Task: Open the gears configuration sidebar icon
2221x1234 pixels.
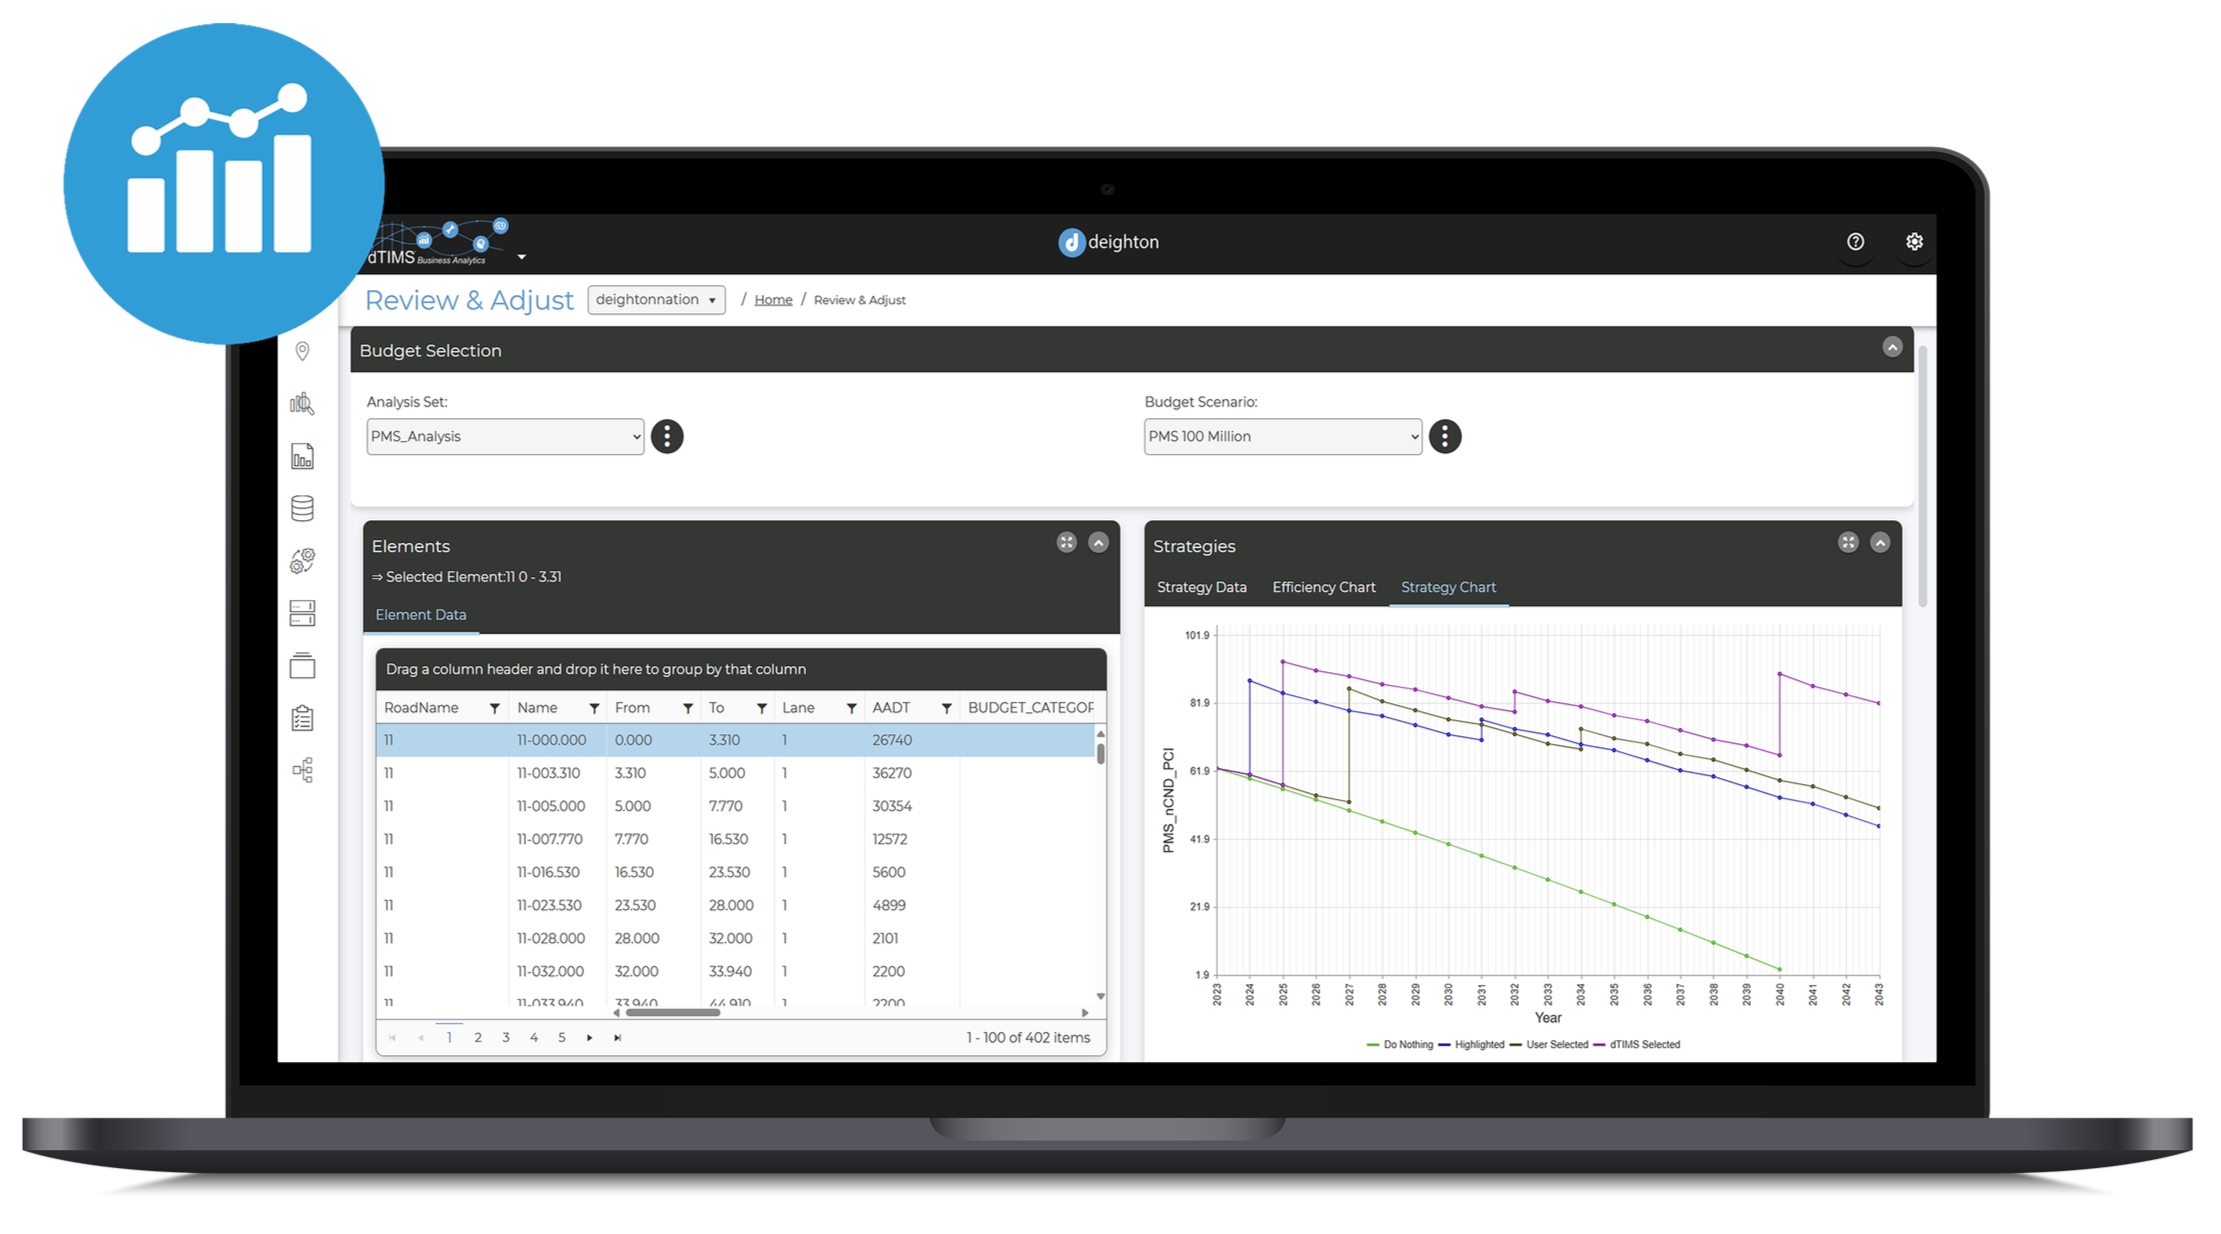Action: [x=302, y=561]
